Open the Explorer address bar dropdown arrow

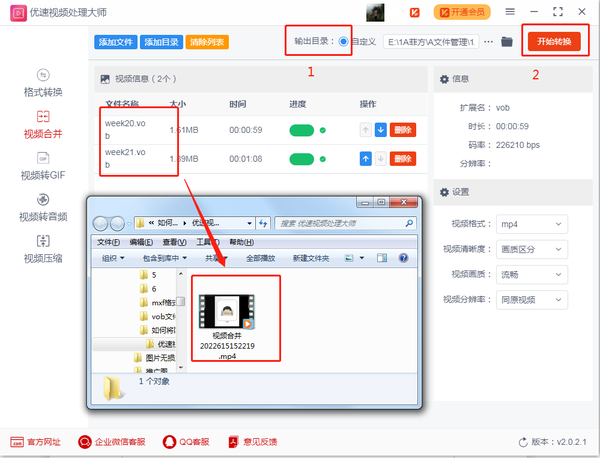tap(249, 223)
